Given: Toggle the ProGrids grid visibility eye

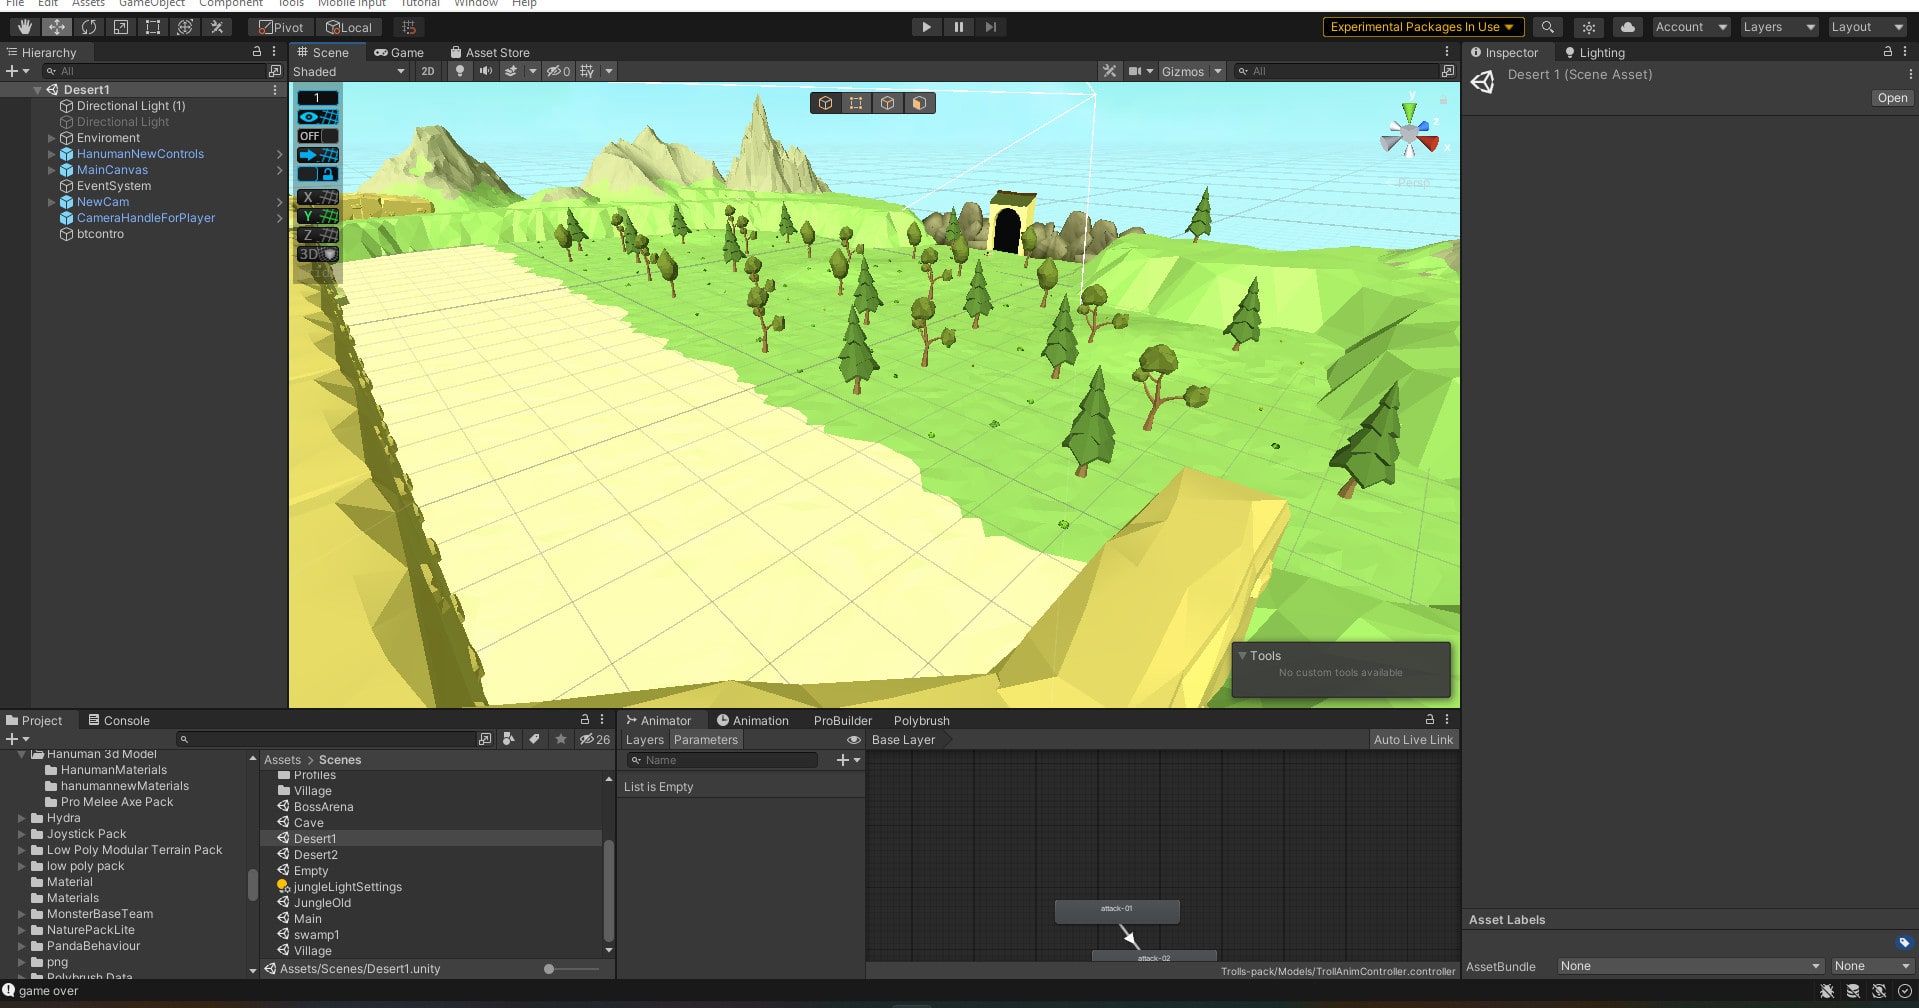Looking at the screenshot, I should point(318,117).
